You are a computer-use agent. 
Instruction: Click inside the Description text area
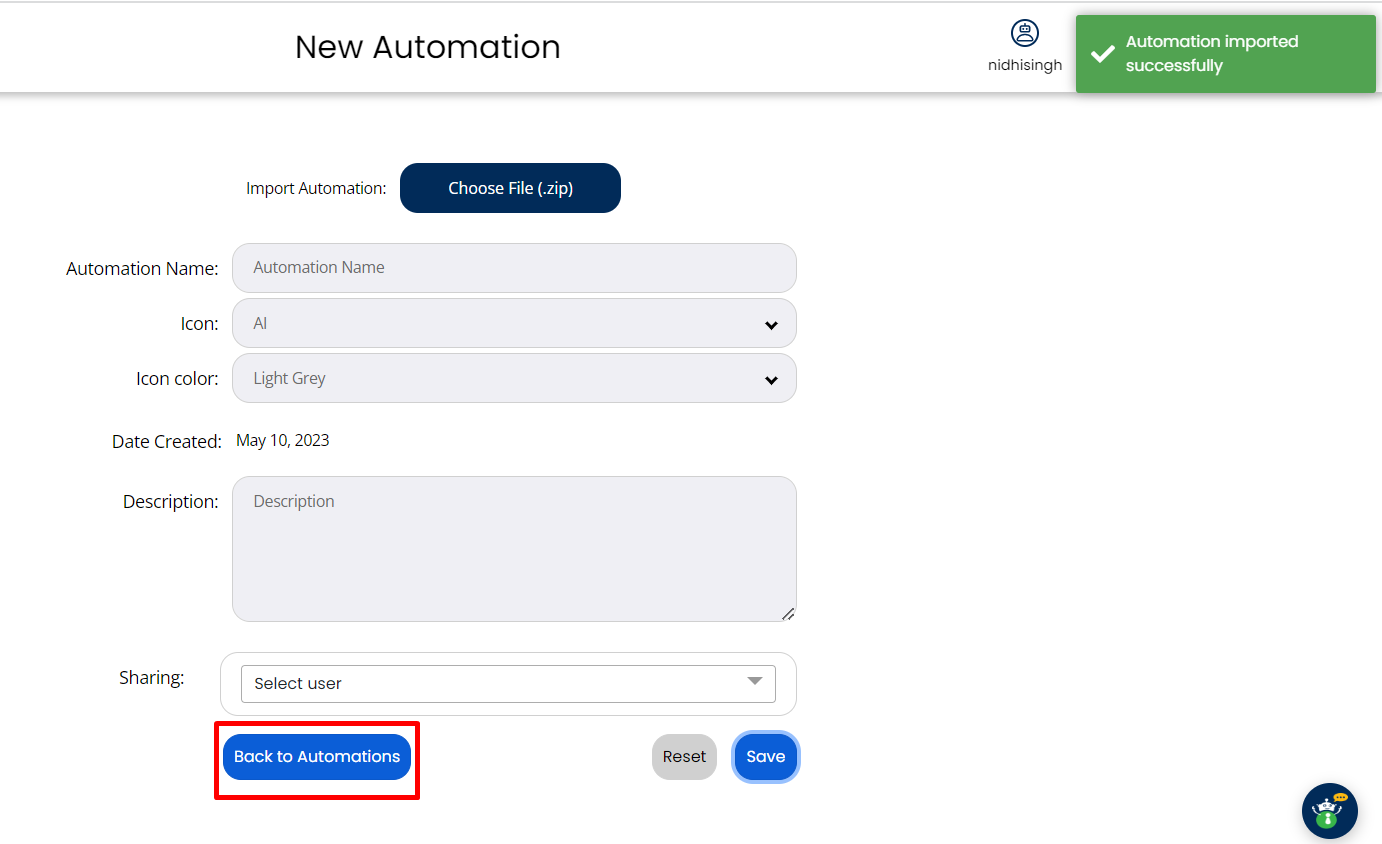[x=514, y=548]
